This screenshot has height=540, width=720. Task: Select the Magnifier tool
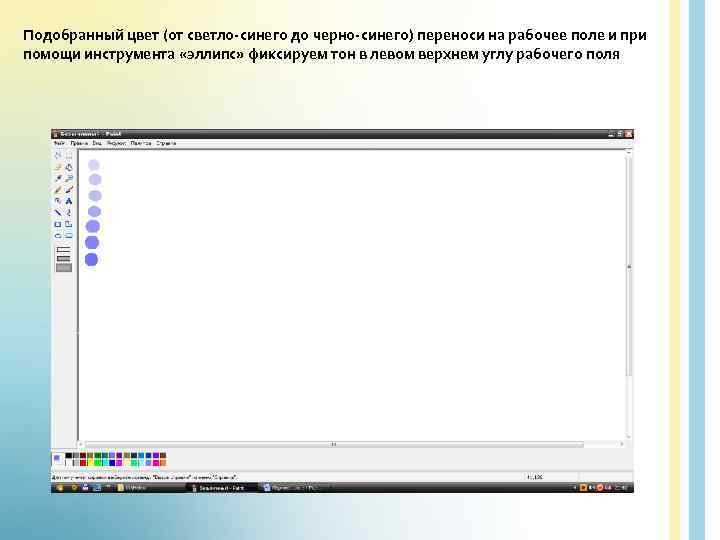pyautogui.click(x=68, y=178)
